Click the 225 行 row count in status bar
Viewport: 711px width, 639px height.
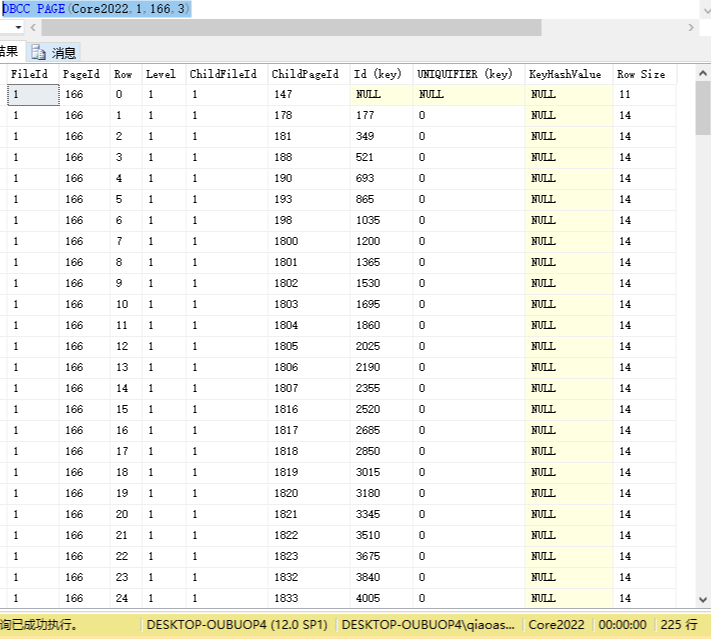coord(678,625)
